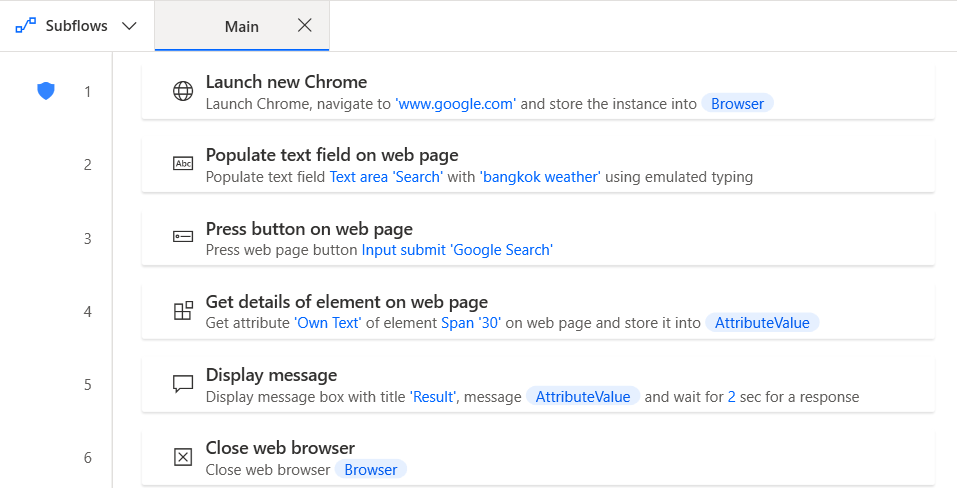957x488 pixels.
Task: Click the 'bangkok weather' text value link
Action: tap(541, 177)
